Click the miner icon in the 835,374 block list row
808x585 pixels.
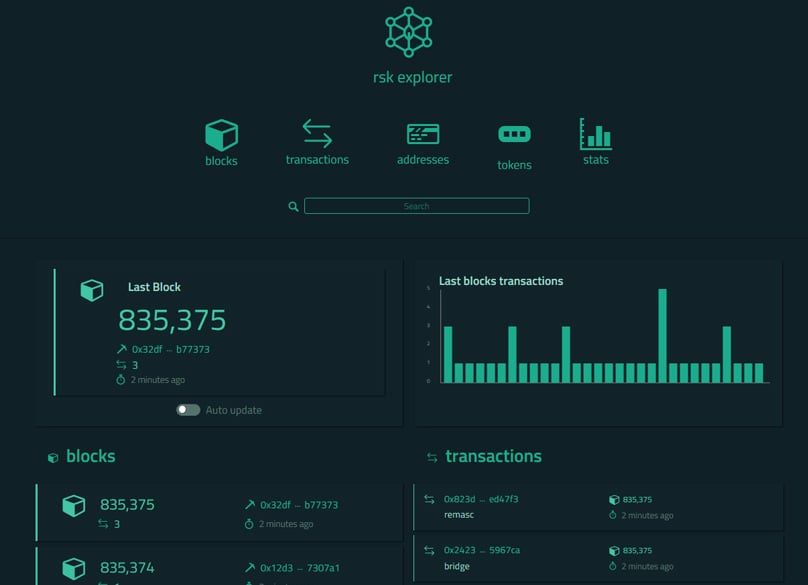click(x=250, y=567)
